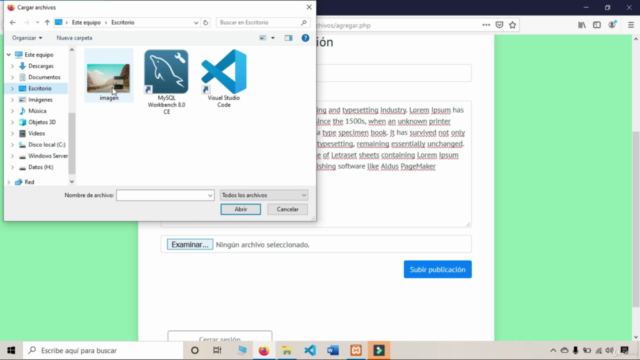The height and width of the screenshot is (360, 640).
Task: Click volume icon in system tray
Action: coord(609,350)
